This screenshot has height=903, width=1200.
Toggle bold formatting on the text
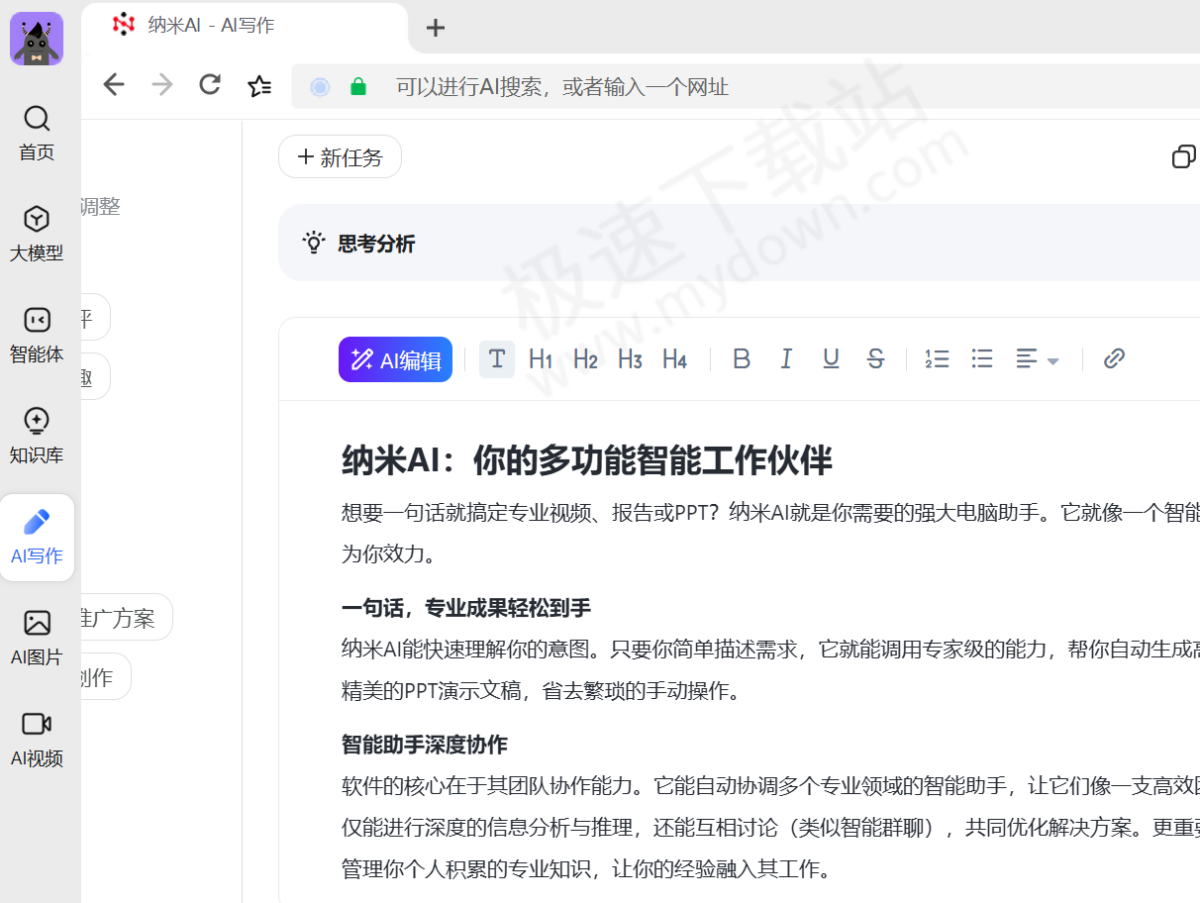coord(741,358)
